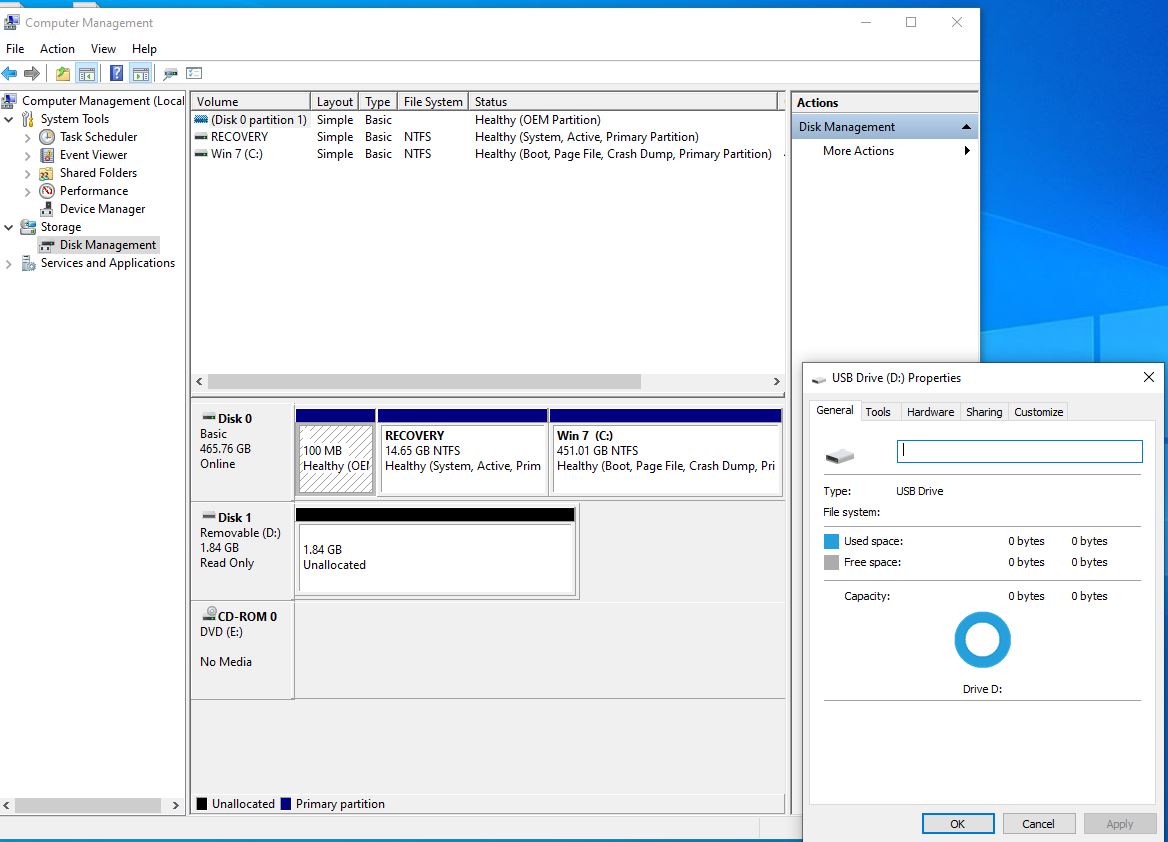The height and width of the screenshot is (842, 1168).
Task: Select the 100 MB OEM partition block
Action: (336, 452)
